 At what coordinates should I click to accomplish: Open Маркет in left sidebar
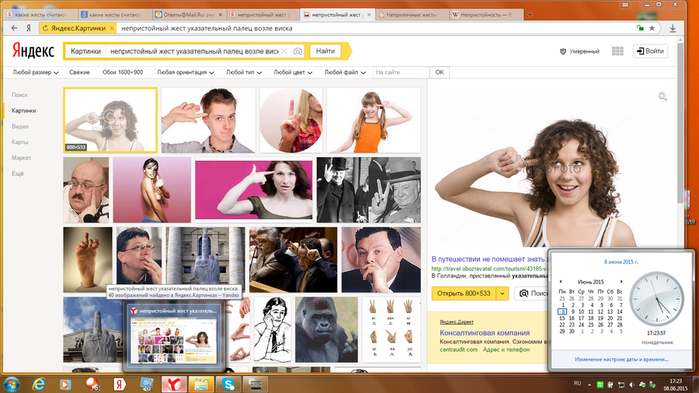(21, 158)
